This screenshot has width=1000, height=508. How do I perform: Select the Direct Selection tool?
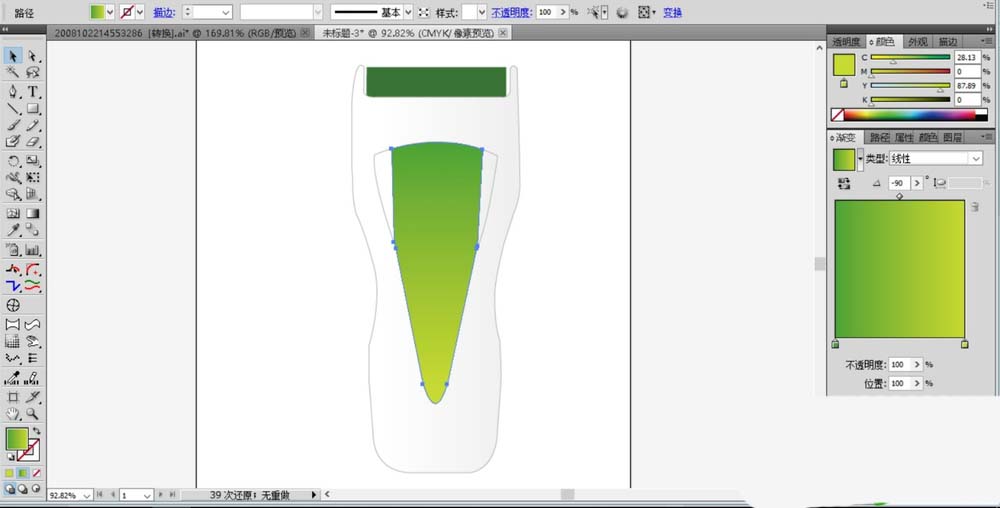tap(33, 56)
